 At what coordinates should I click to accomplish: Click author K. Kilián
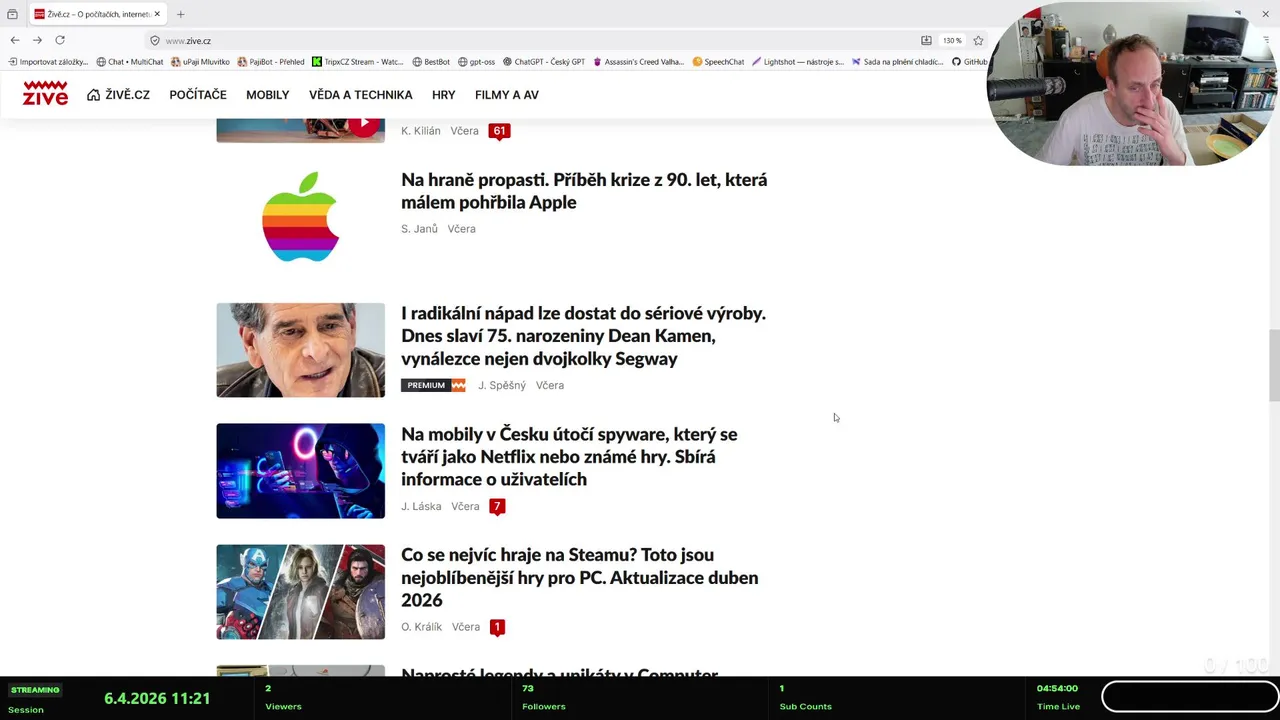coord(420,131)
